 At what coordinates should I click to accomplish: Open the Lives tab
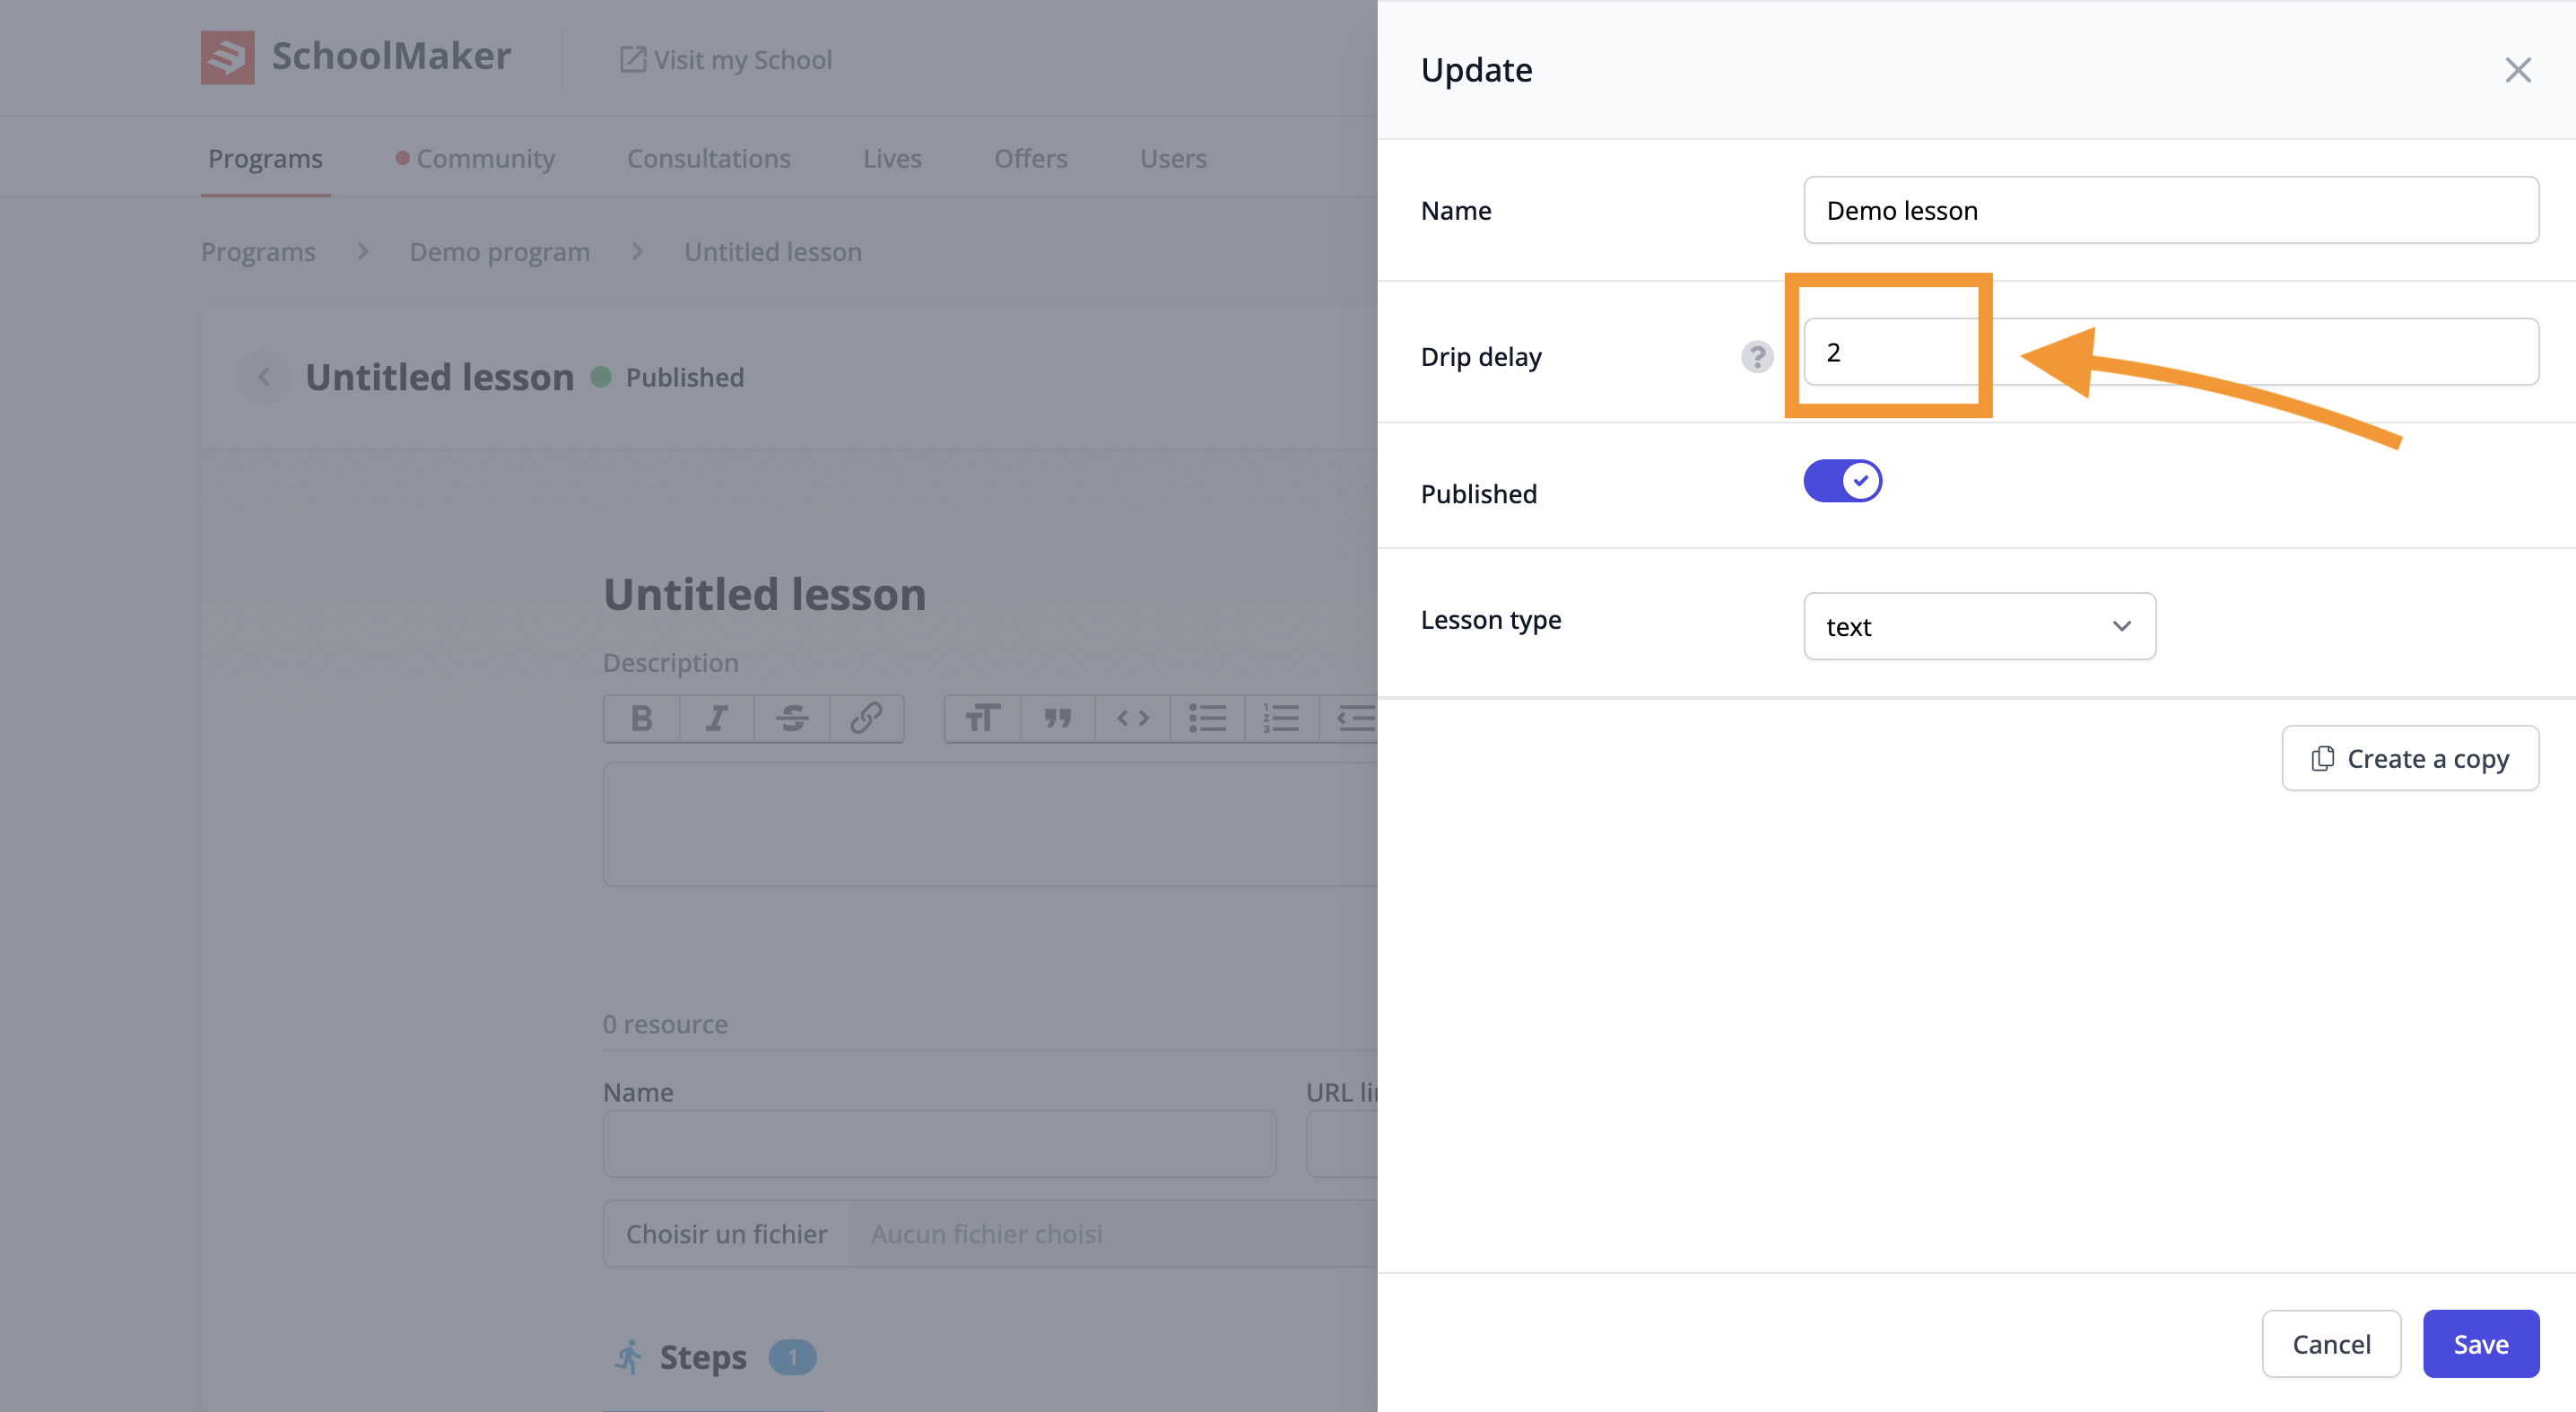tap(892, 158)
